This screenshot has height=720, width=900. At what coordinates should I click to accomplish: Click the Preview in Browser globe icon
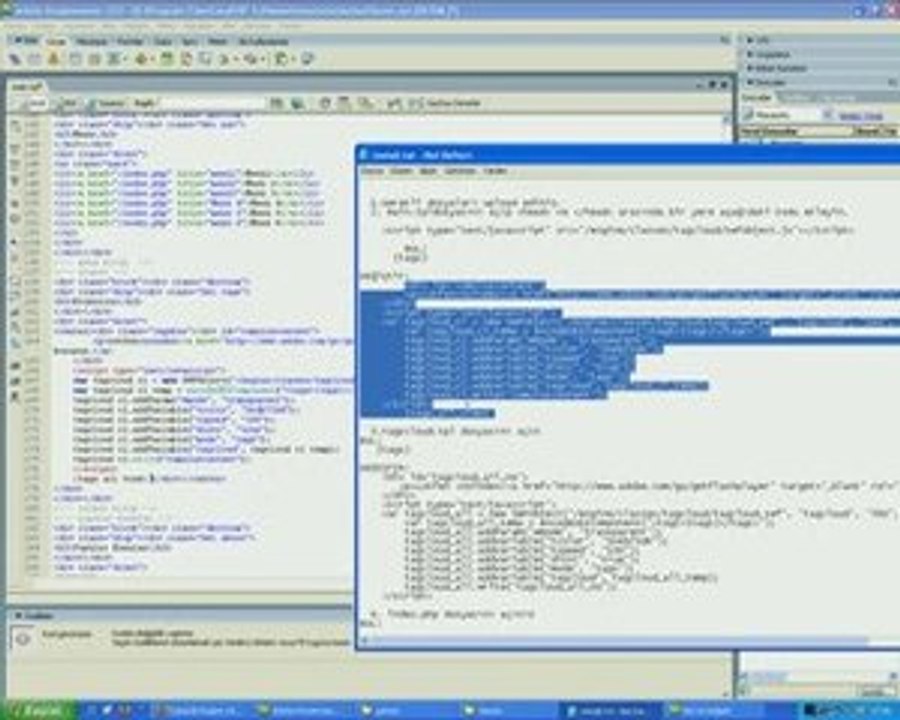point(297,103)
